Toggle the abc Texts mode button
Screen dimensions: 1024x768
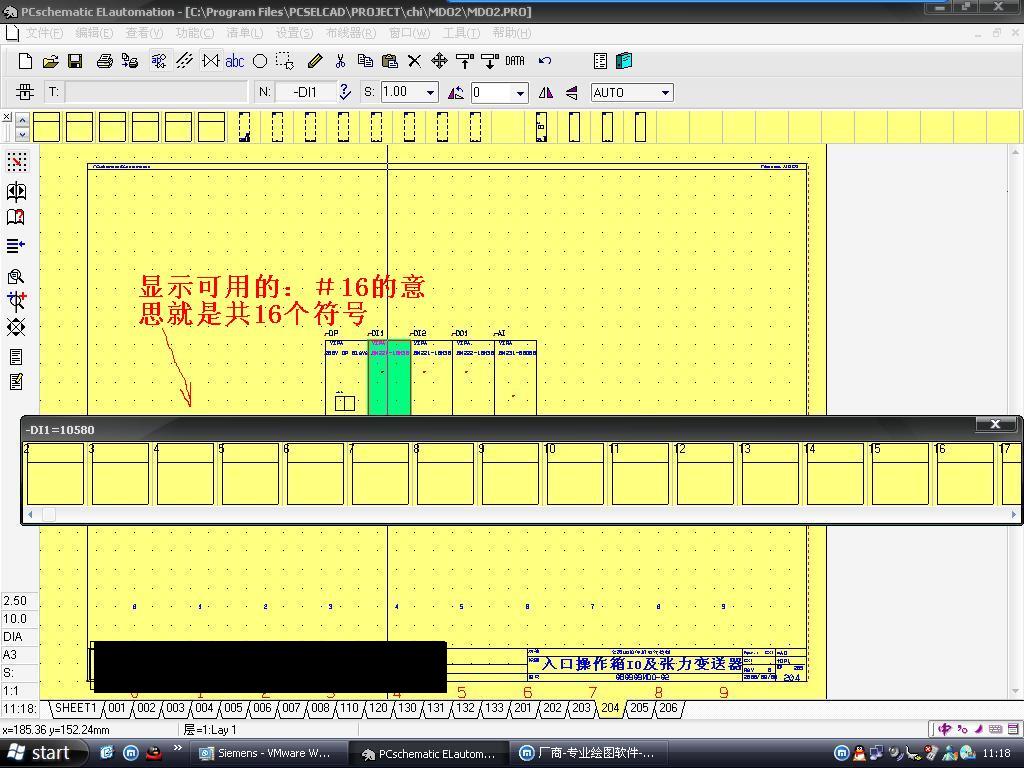pyautogui.click(x=234, y=61)
